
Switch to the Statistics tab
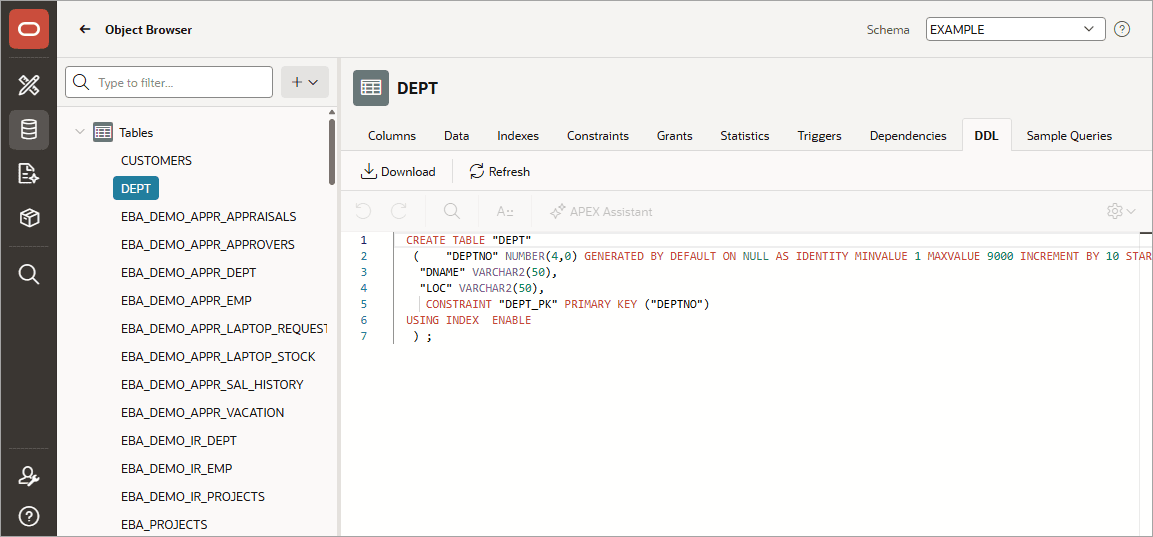[745, 135]
